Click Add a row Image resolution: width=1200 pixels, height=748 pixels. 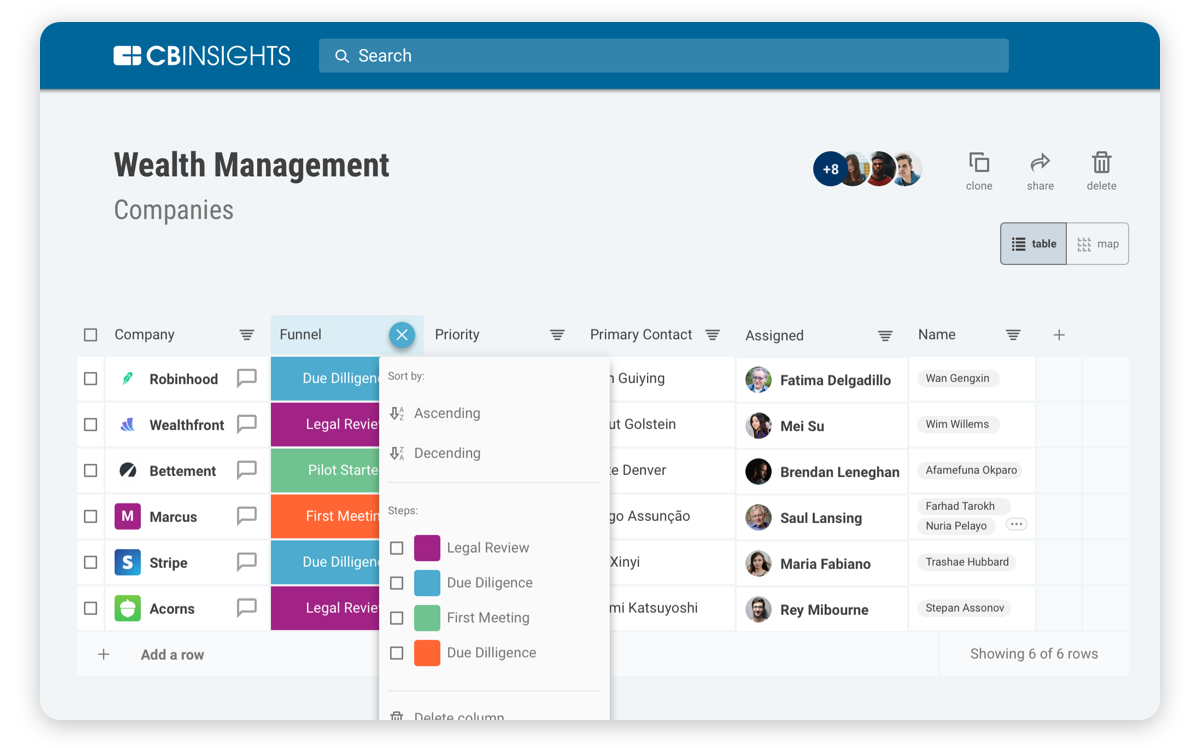[x=172, y=655]
